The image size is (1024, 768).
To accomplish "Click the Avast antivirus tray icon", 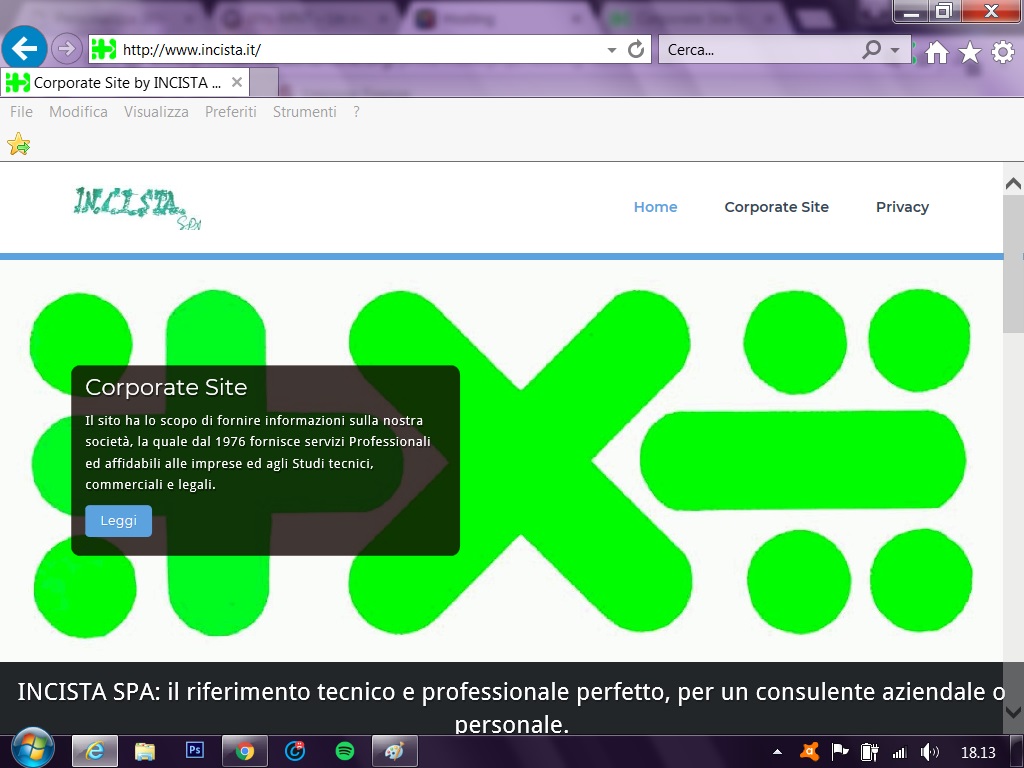I will pyautogui.click(x=810, y=752).
